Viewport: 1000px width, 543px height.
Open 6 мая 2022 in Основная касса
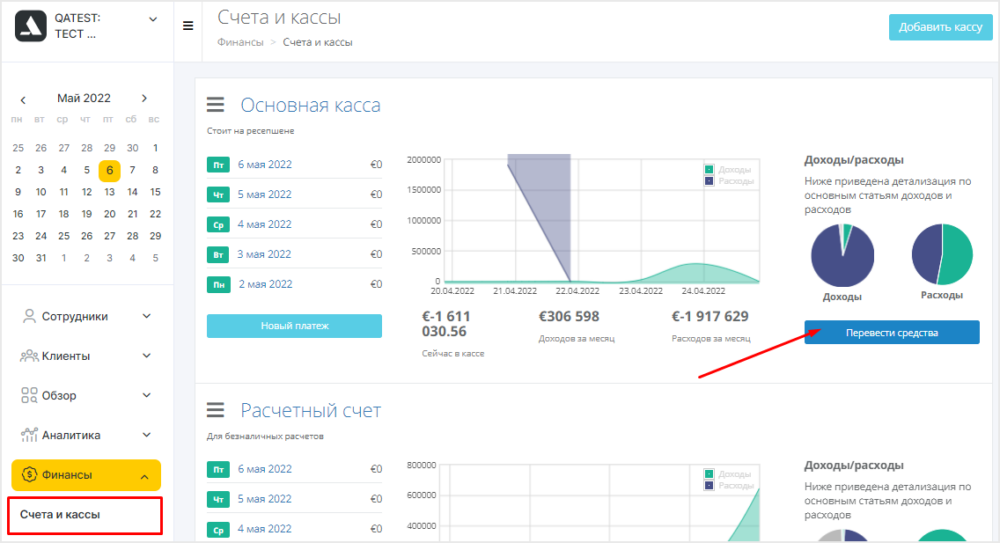265,165
